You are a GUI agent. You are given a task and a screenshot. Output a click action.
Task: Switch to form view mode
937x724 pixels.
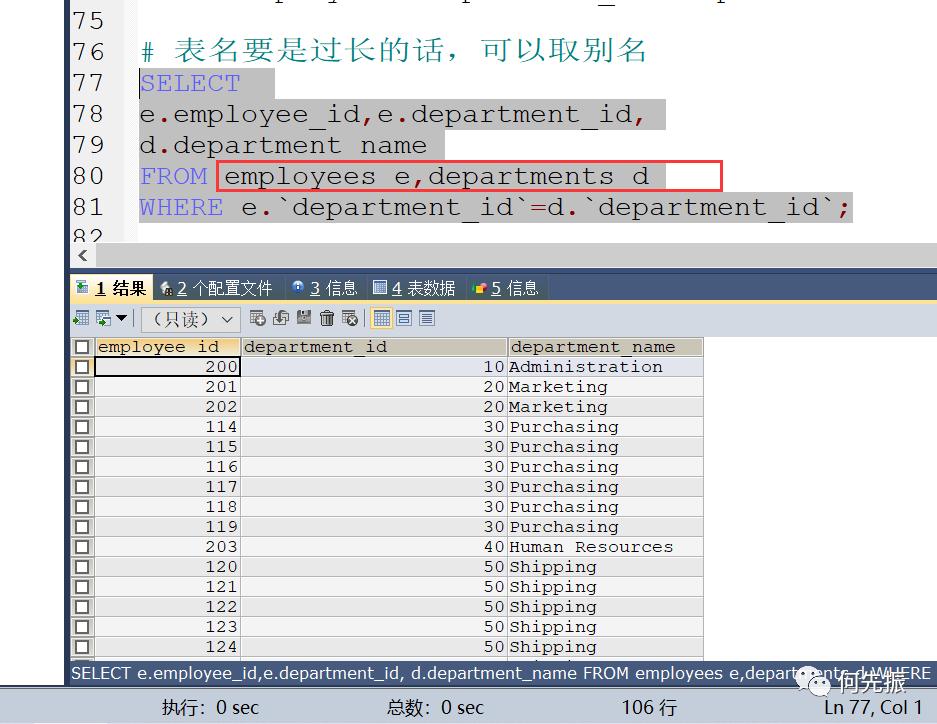404,318
